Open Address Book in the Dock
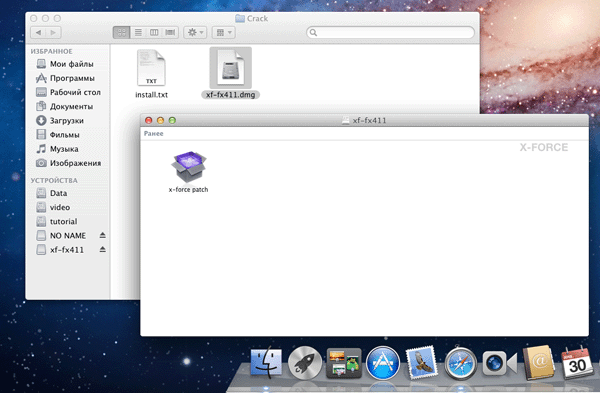This screenshot has height=393, width=600. click(539, 362)
